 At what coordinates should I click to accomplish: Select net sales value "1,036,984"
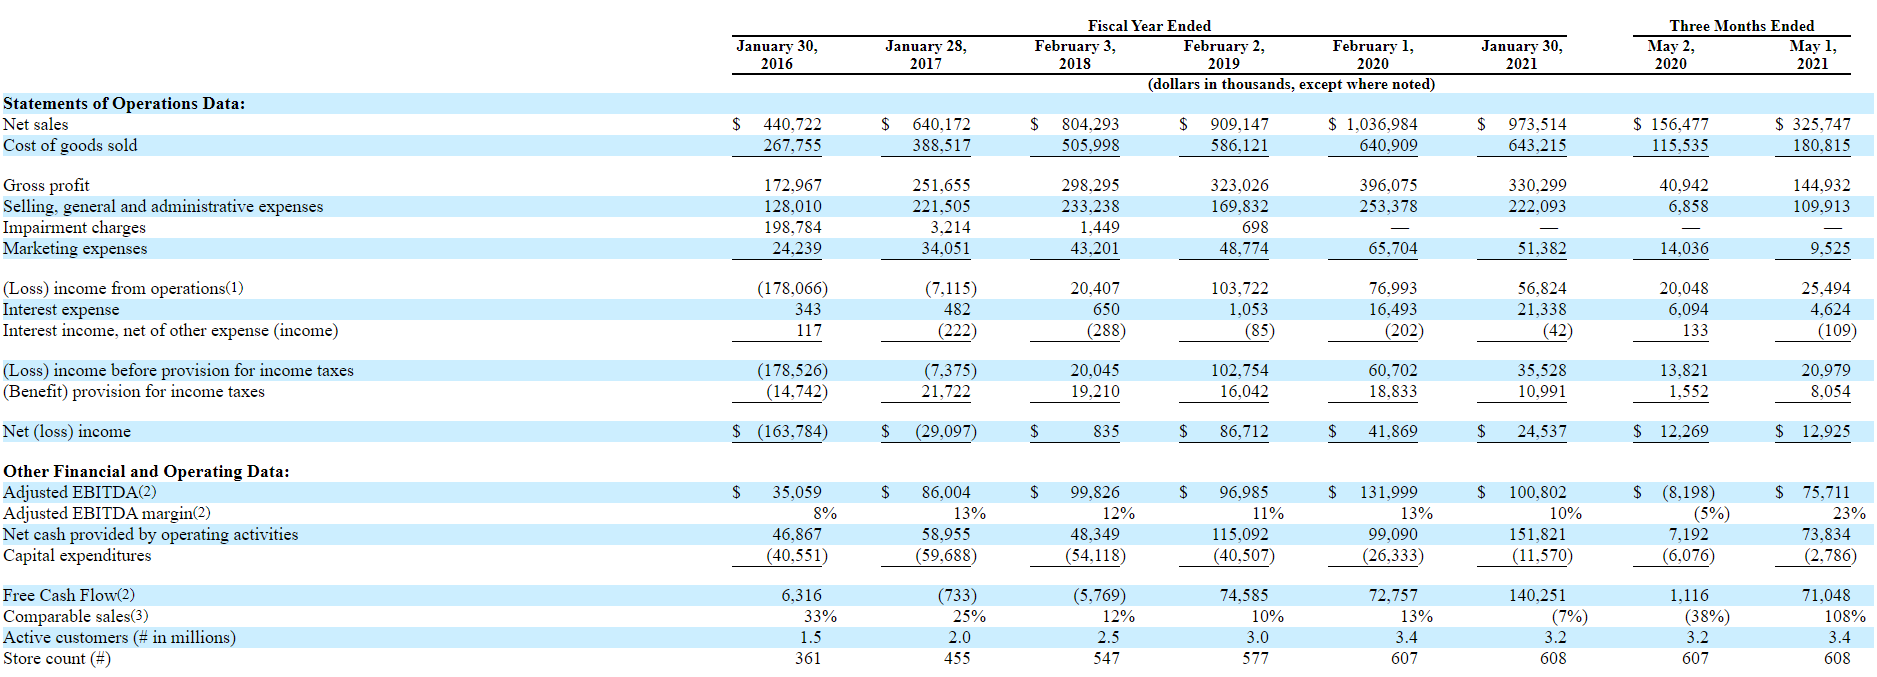[1382, 124]
